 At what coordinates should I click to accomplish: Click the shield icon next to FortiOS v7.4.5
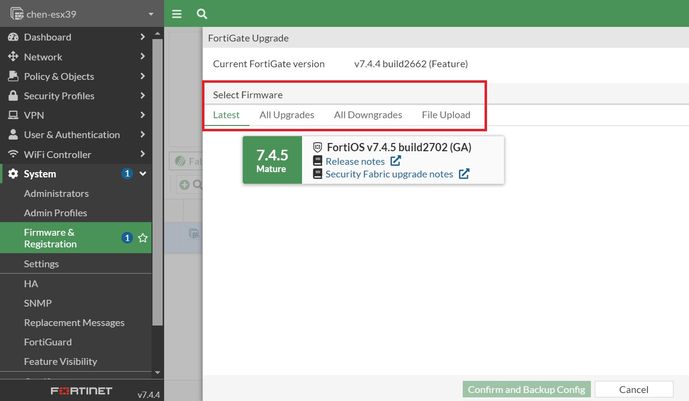(x=317, y=147)
